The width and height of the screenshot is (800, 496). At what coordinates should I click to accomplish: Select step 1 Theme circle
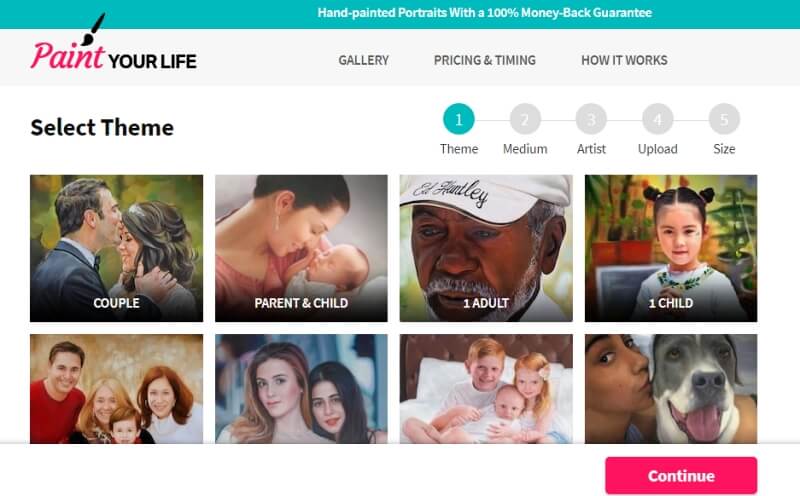(459, 119)
